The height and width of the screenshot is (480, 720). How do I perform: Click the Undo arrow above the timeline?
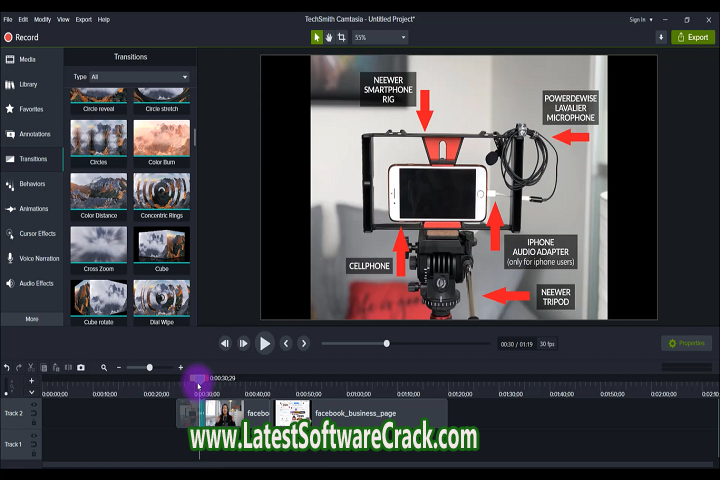[6, 367]
